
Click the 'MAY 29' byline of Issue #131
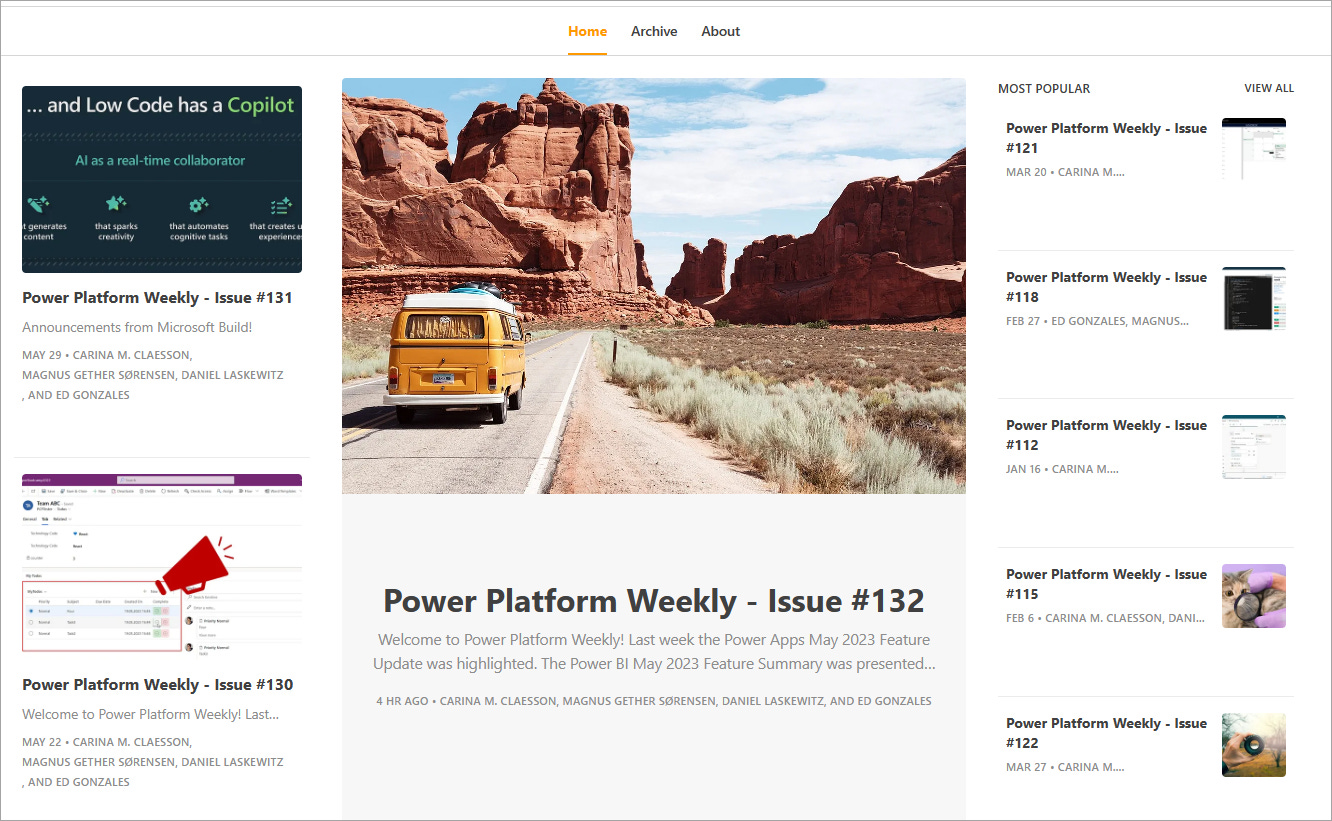(153, 375)
